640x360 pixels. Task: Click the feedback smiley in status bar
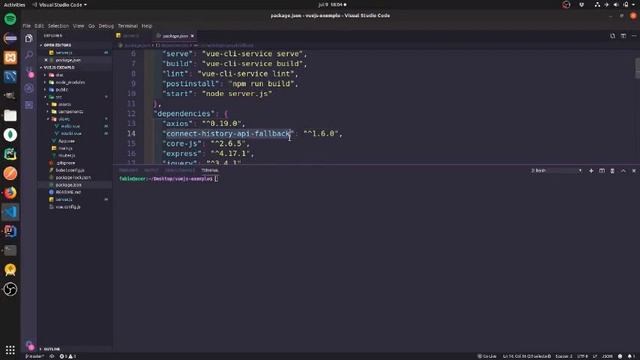[x=620, y=356]
